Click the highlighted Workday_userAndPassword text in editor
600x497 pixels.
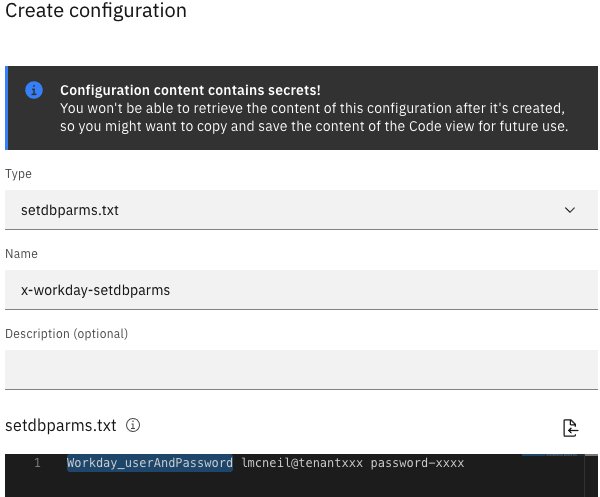(x=150, y=463)
